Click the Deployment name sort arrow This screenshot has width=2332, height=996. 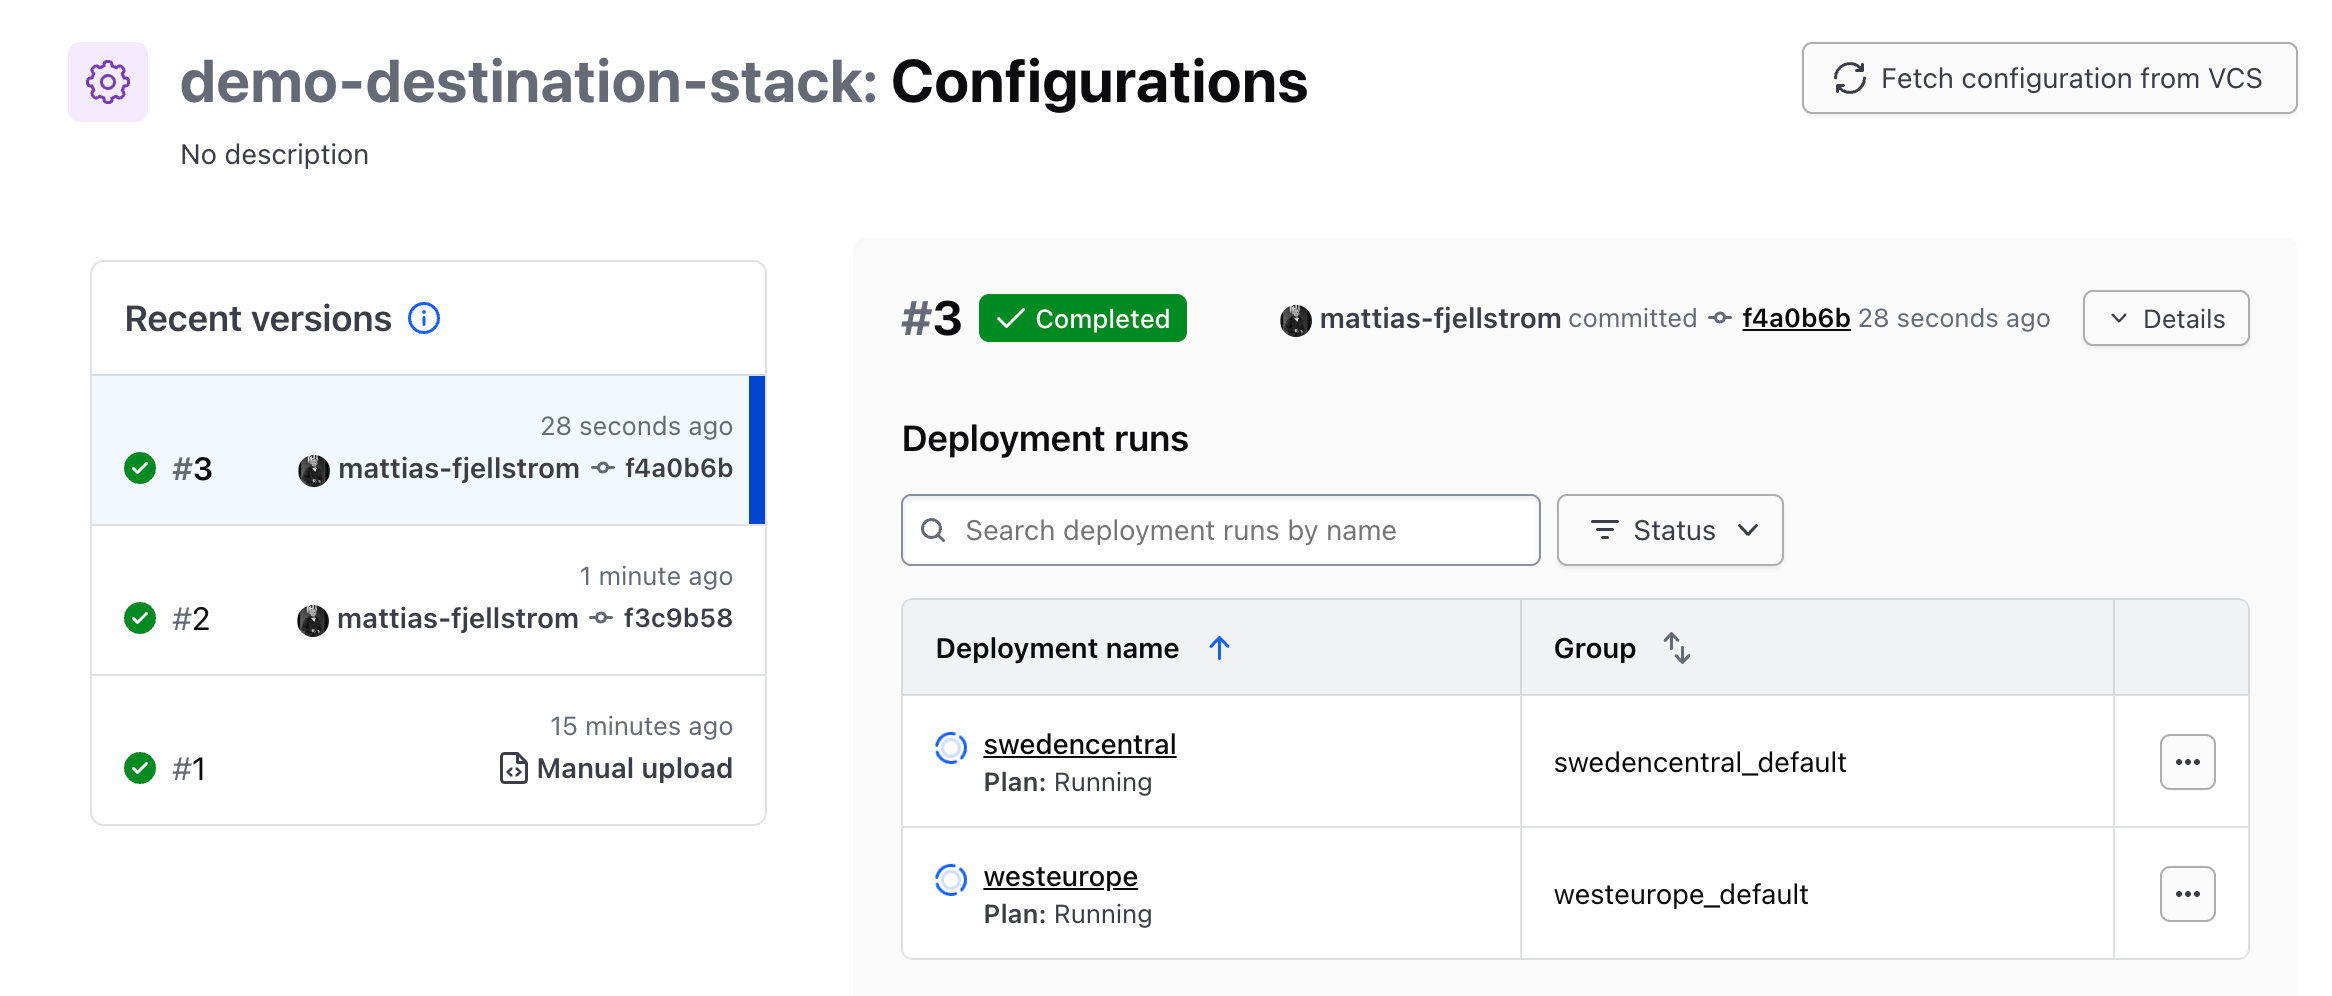[1219, 648]
